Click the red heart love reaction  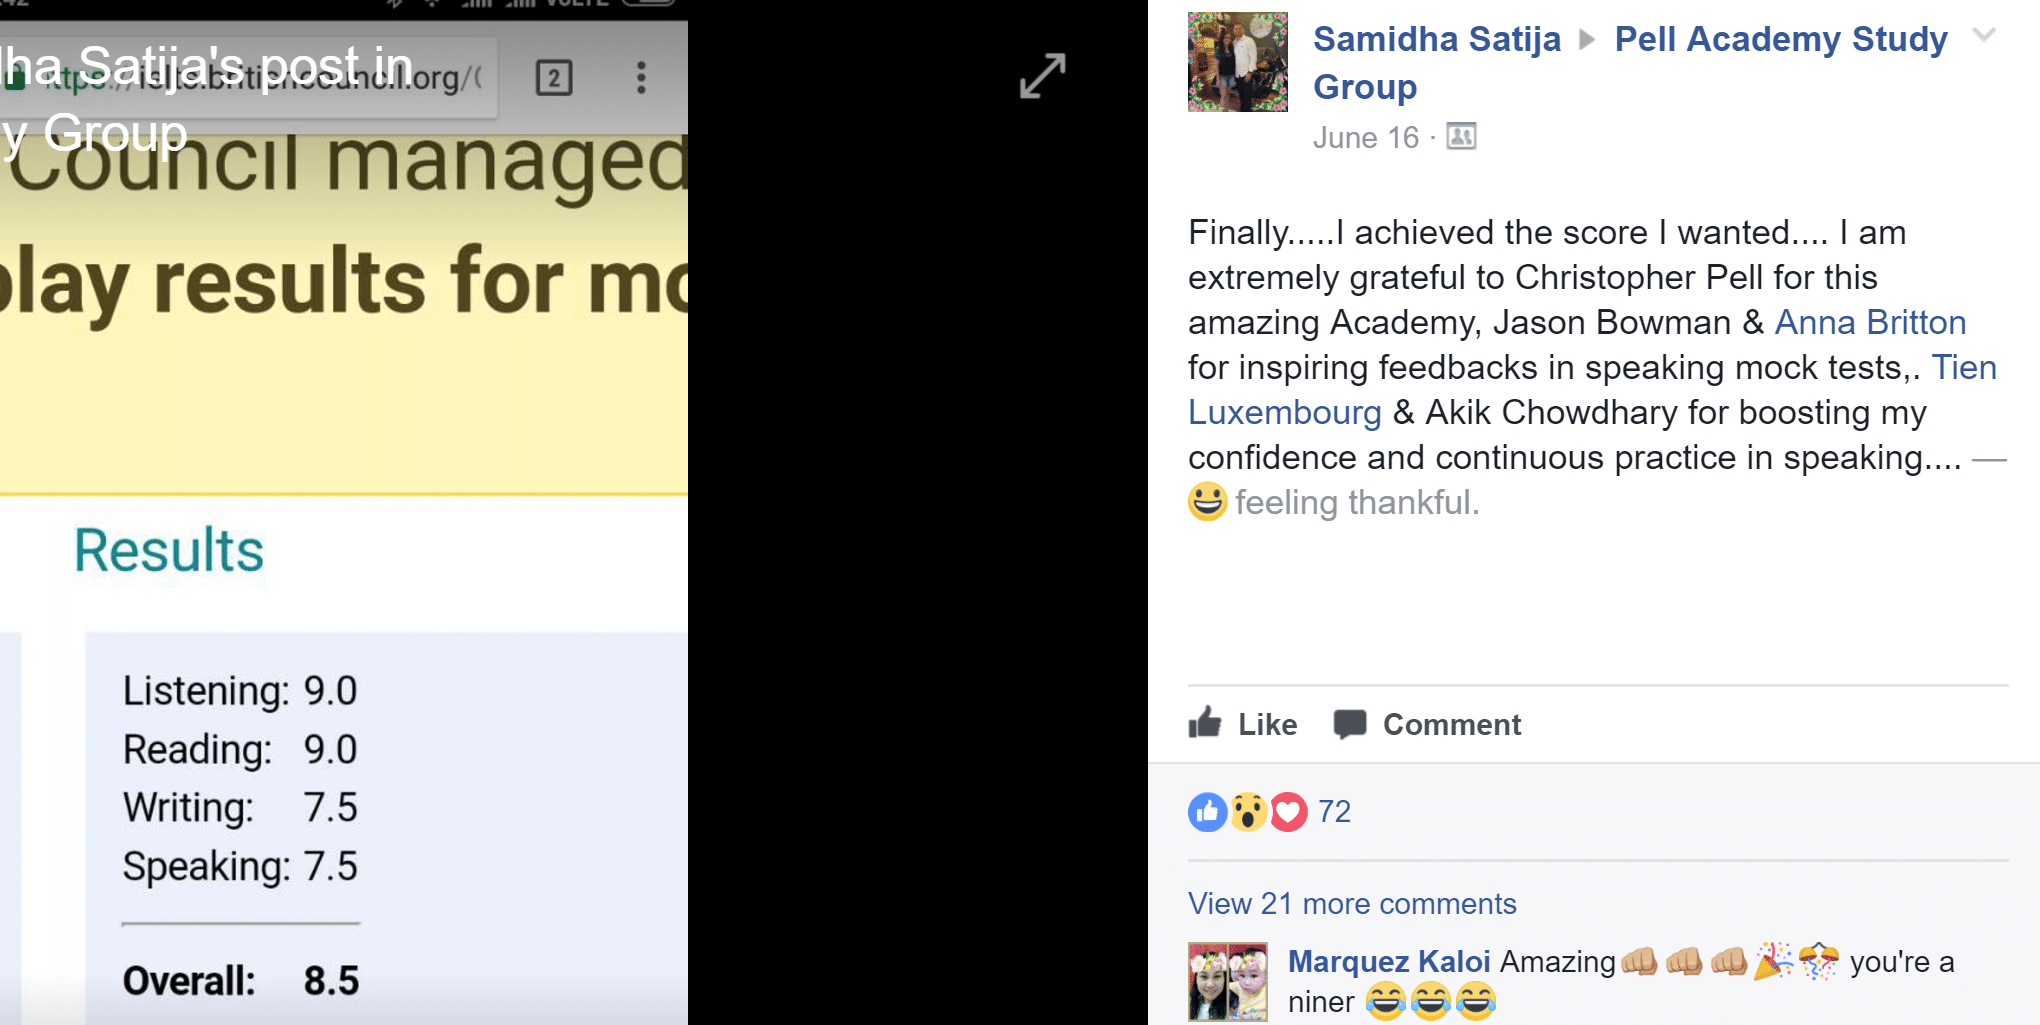coord(1288,812)
